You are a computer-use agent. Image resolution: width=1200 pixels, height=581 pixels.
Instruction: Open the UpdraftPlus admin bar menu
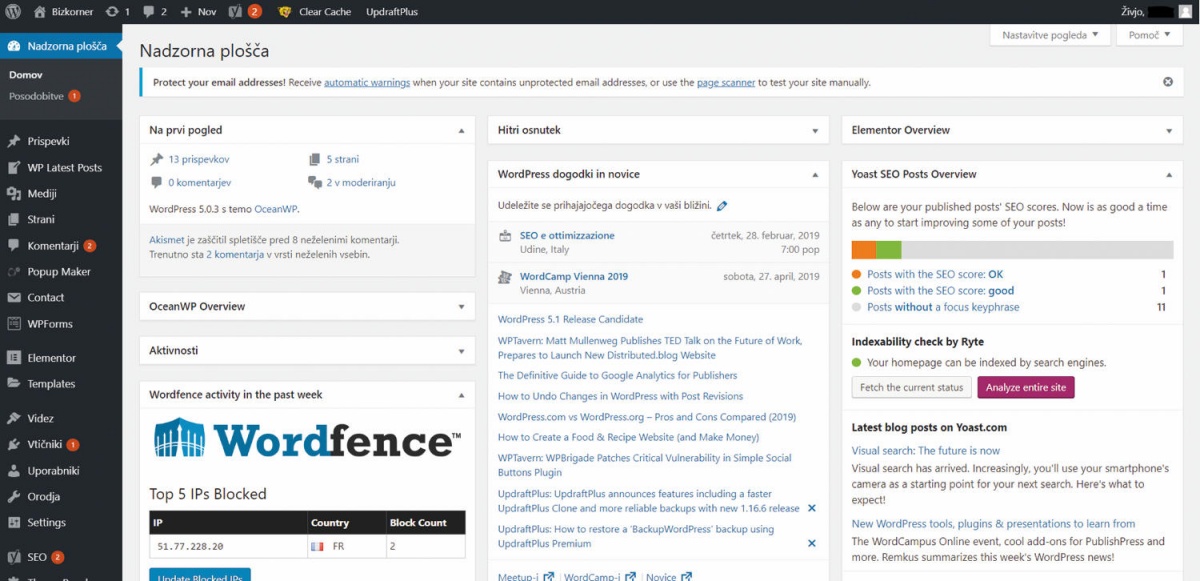click(x=392, y=12)
